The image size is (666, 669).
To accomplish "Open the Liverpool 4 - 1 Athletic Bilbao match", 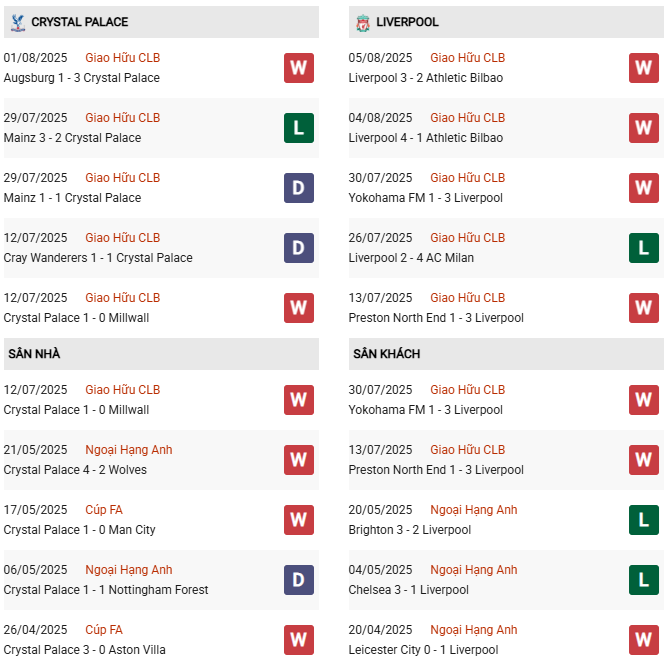I will (425, 138).
